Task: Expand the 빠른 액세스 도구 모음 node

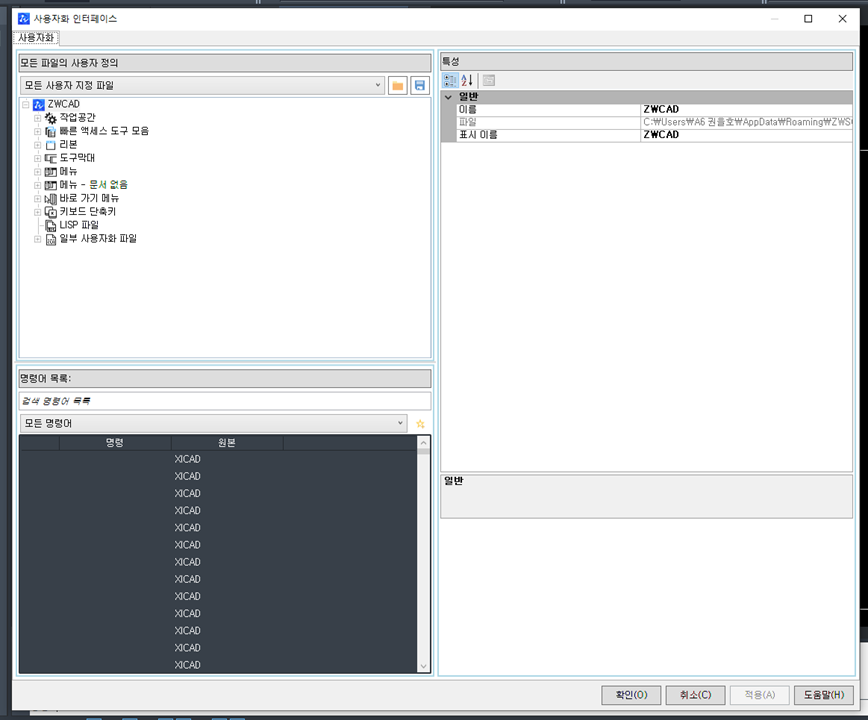Action: pyautogui.click(x=38, y=131)
